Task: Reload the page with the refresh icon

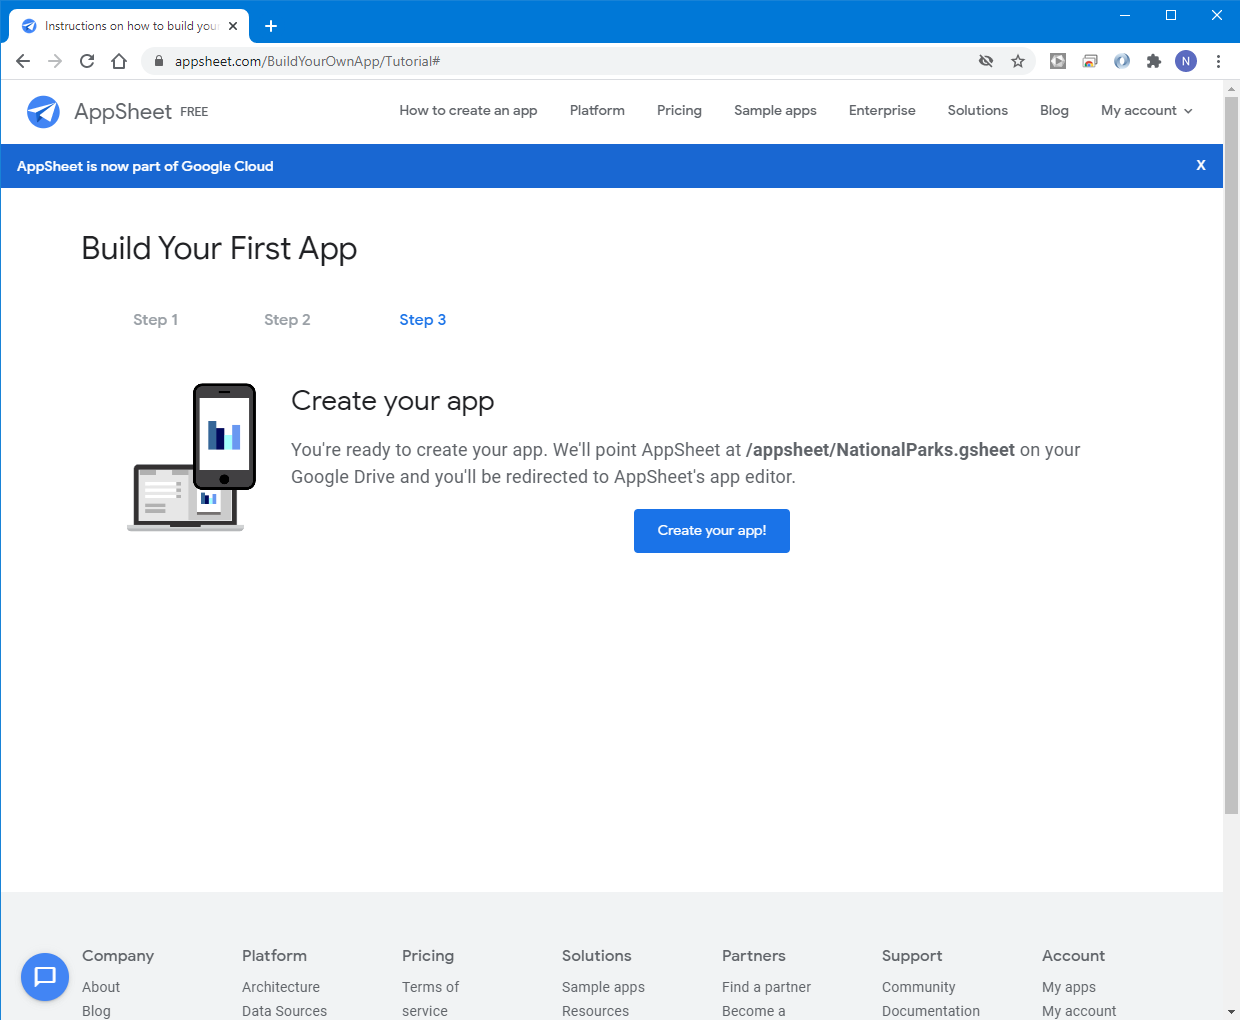Action: tap(87, 61)
